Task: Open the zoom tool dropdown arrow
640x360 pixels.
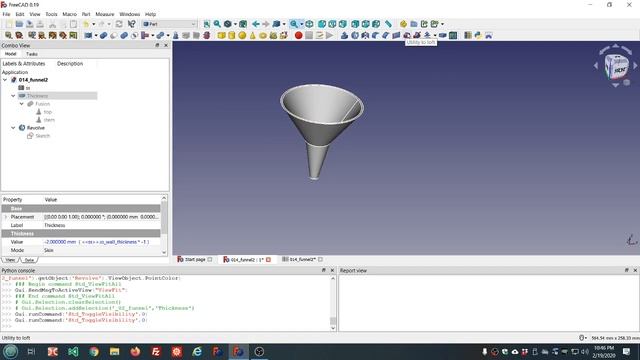Action: [x=302, y=24]
